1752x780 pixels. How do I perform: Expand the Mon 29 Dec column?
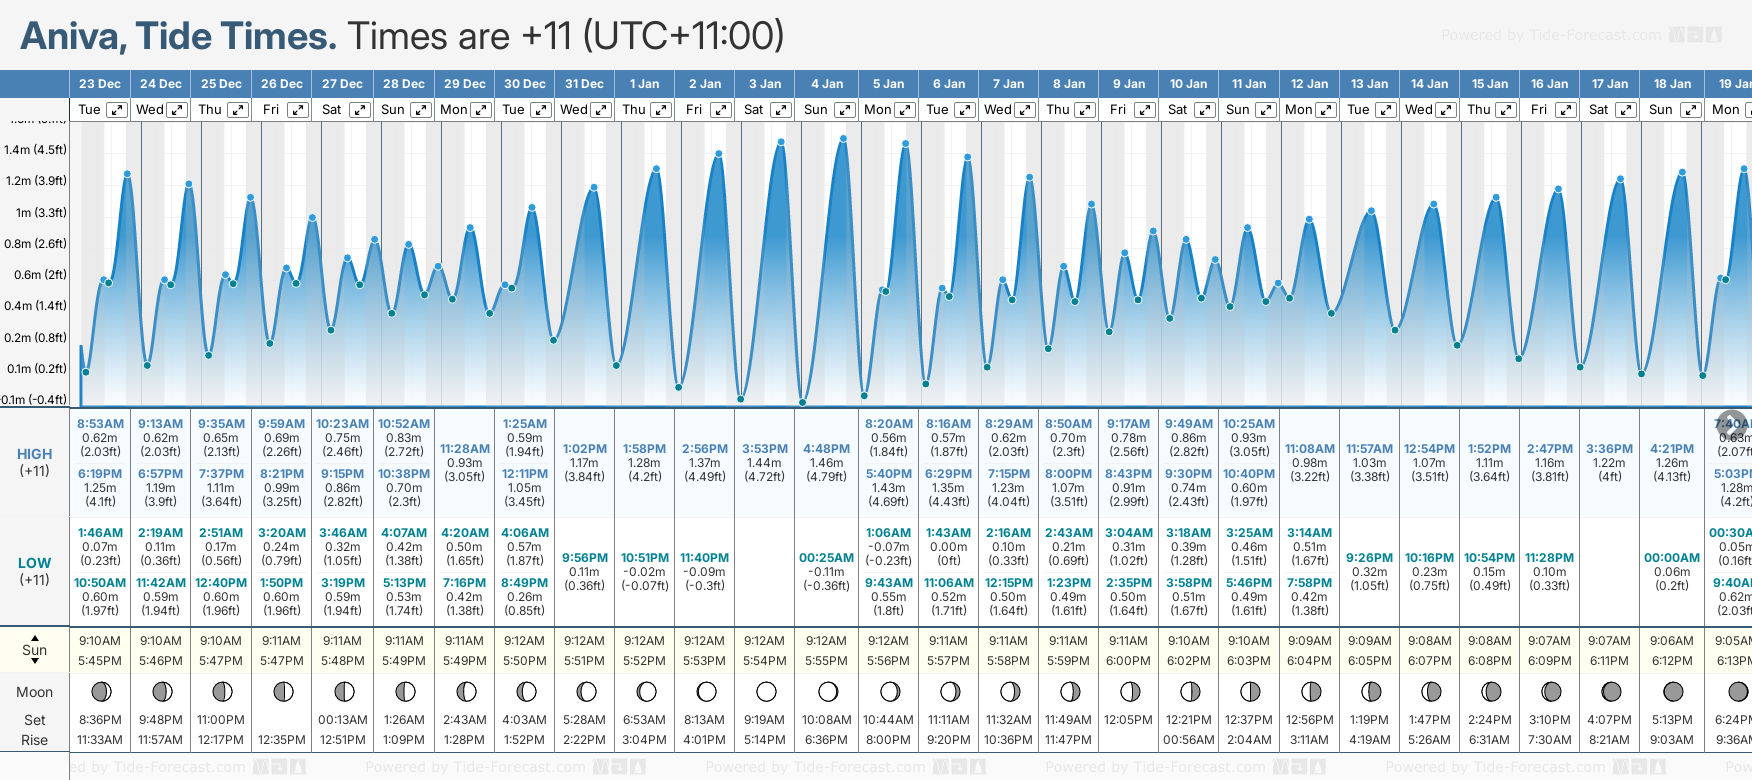coord(481,110)
